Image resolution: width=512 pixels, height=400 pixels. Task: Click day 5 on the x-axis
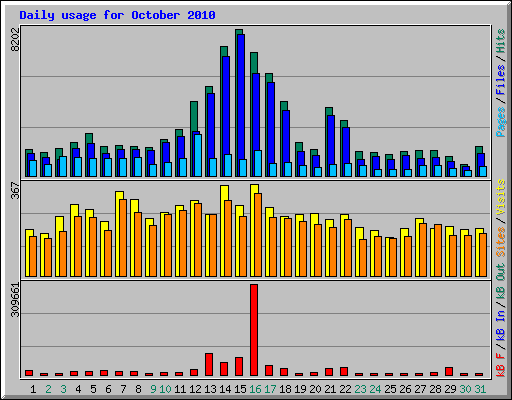93,389
